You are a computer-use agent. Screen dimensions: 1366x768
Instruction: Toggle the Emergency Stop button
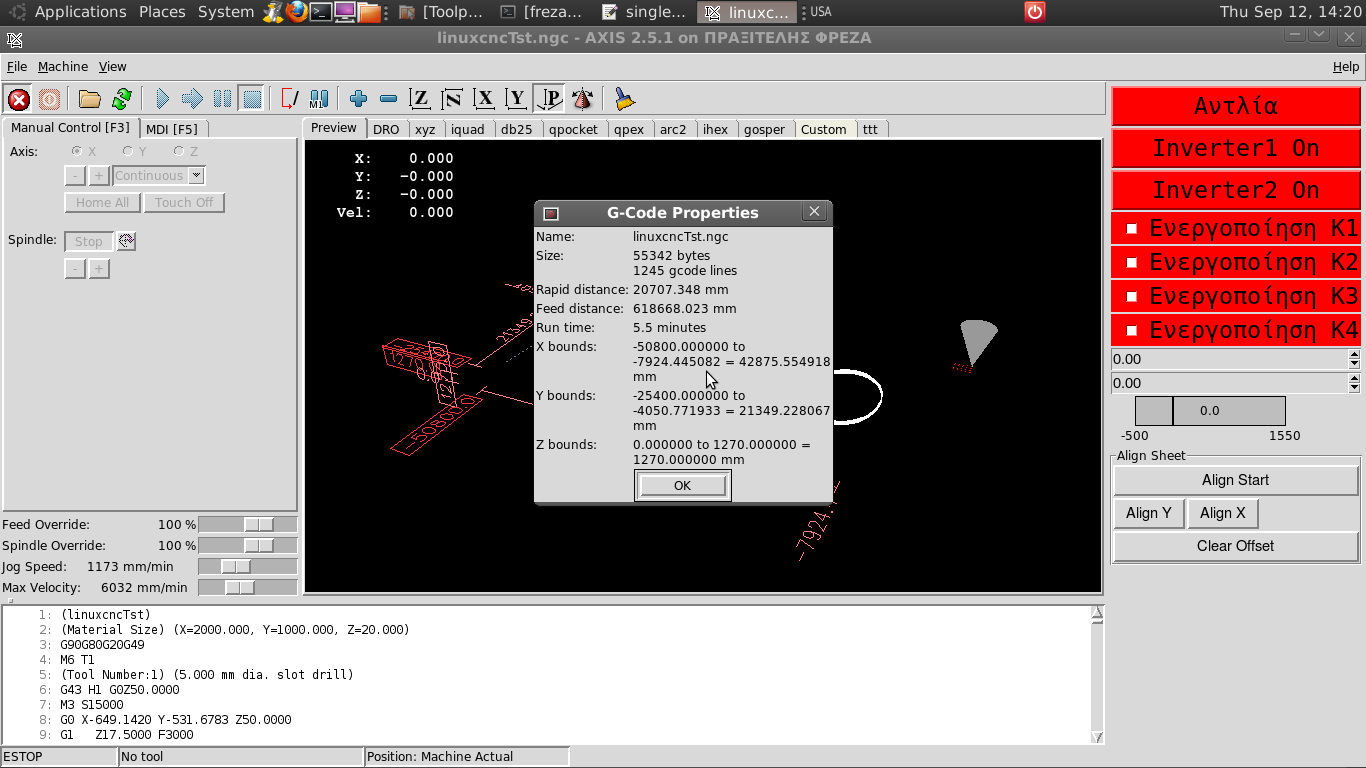tap(19, 99)
